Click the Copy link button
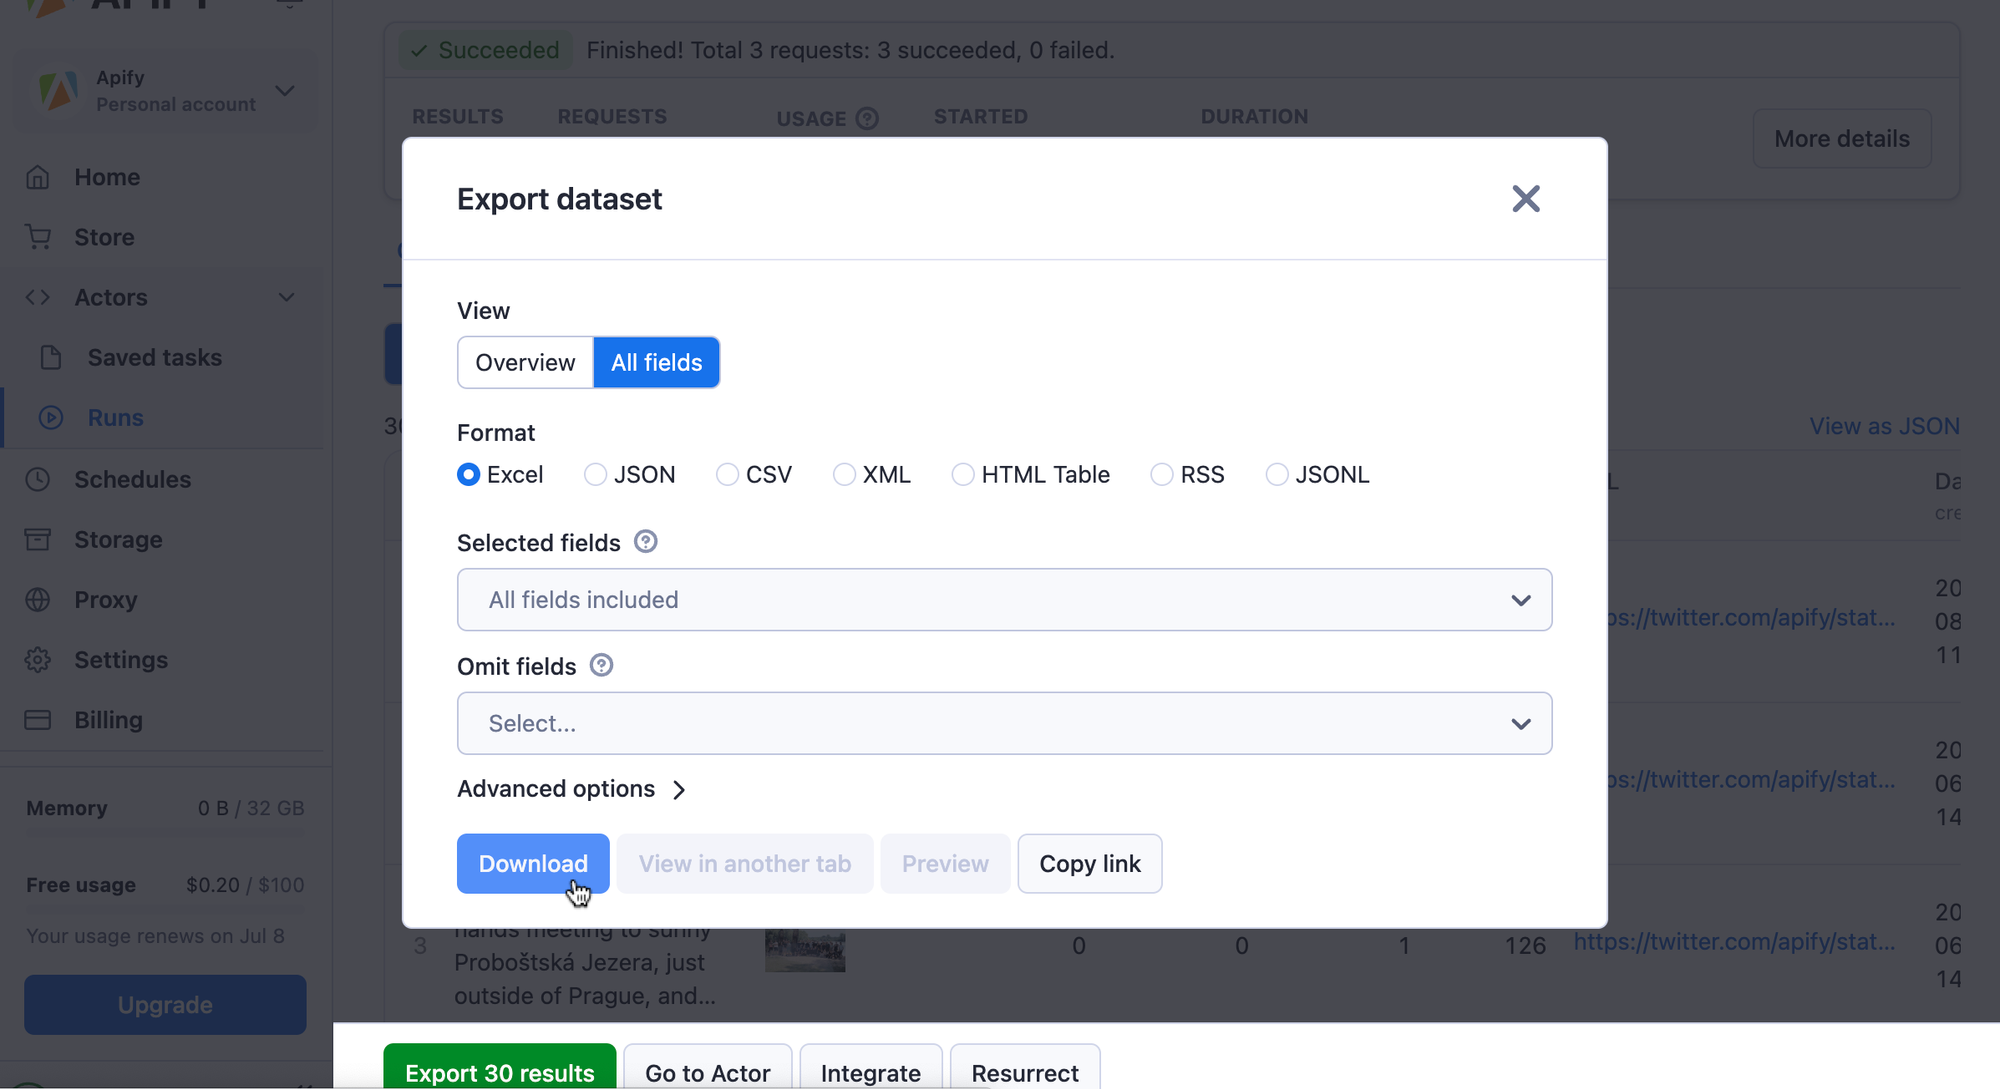The image size is (2000, 1089). coord(1089,863)
